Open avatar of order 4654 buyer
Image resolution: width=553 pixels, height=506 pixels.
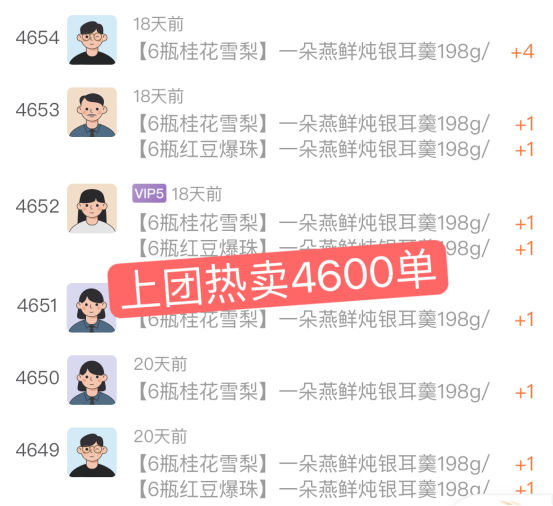(92, 40)
